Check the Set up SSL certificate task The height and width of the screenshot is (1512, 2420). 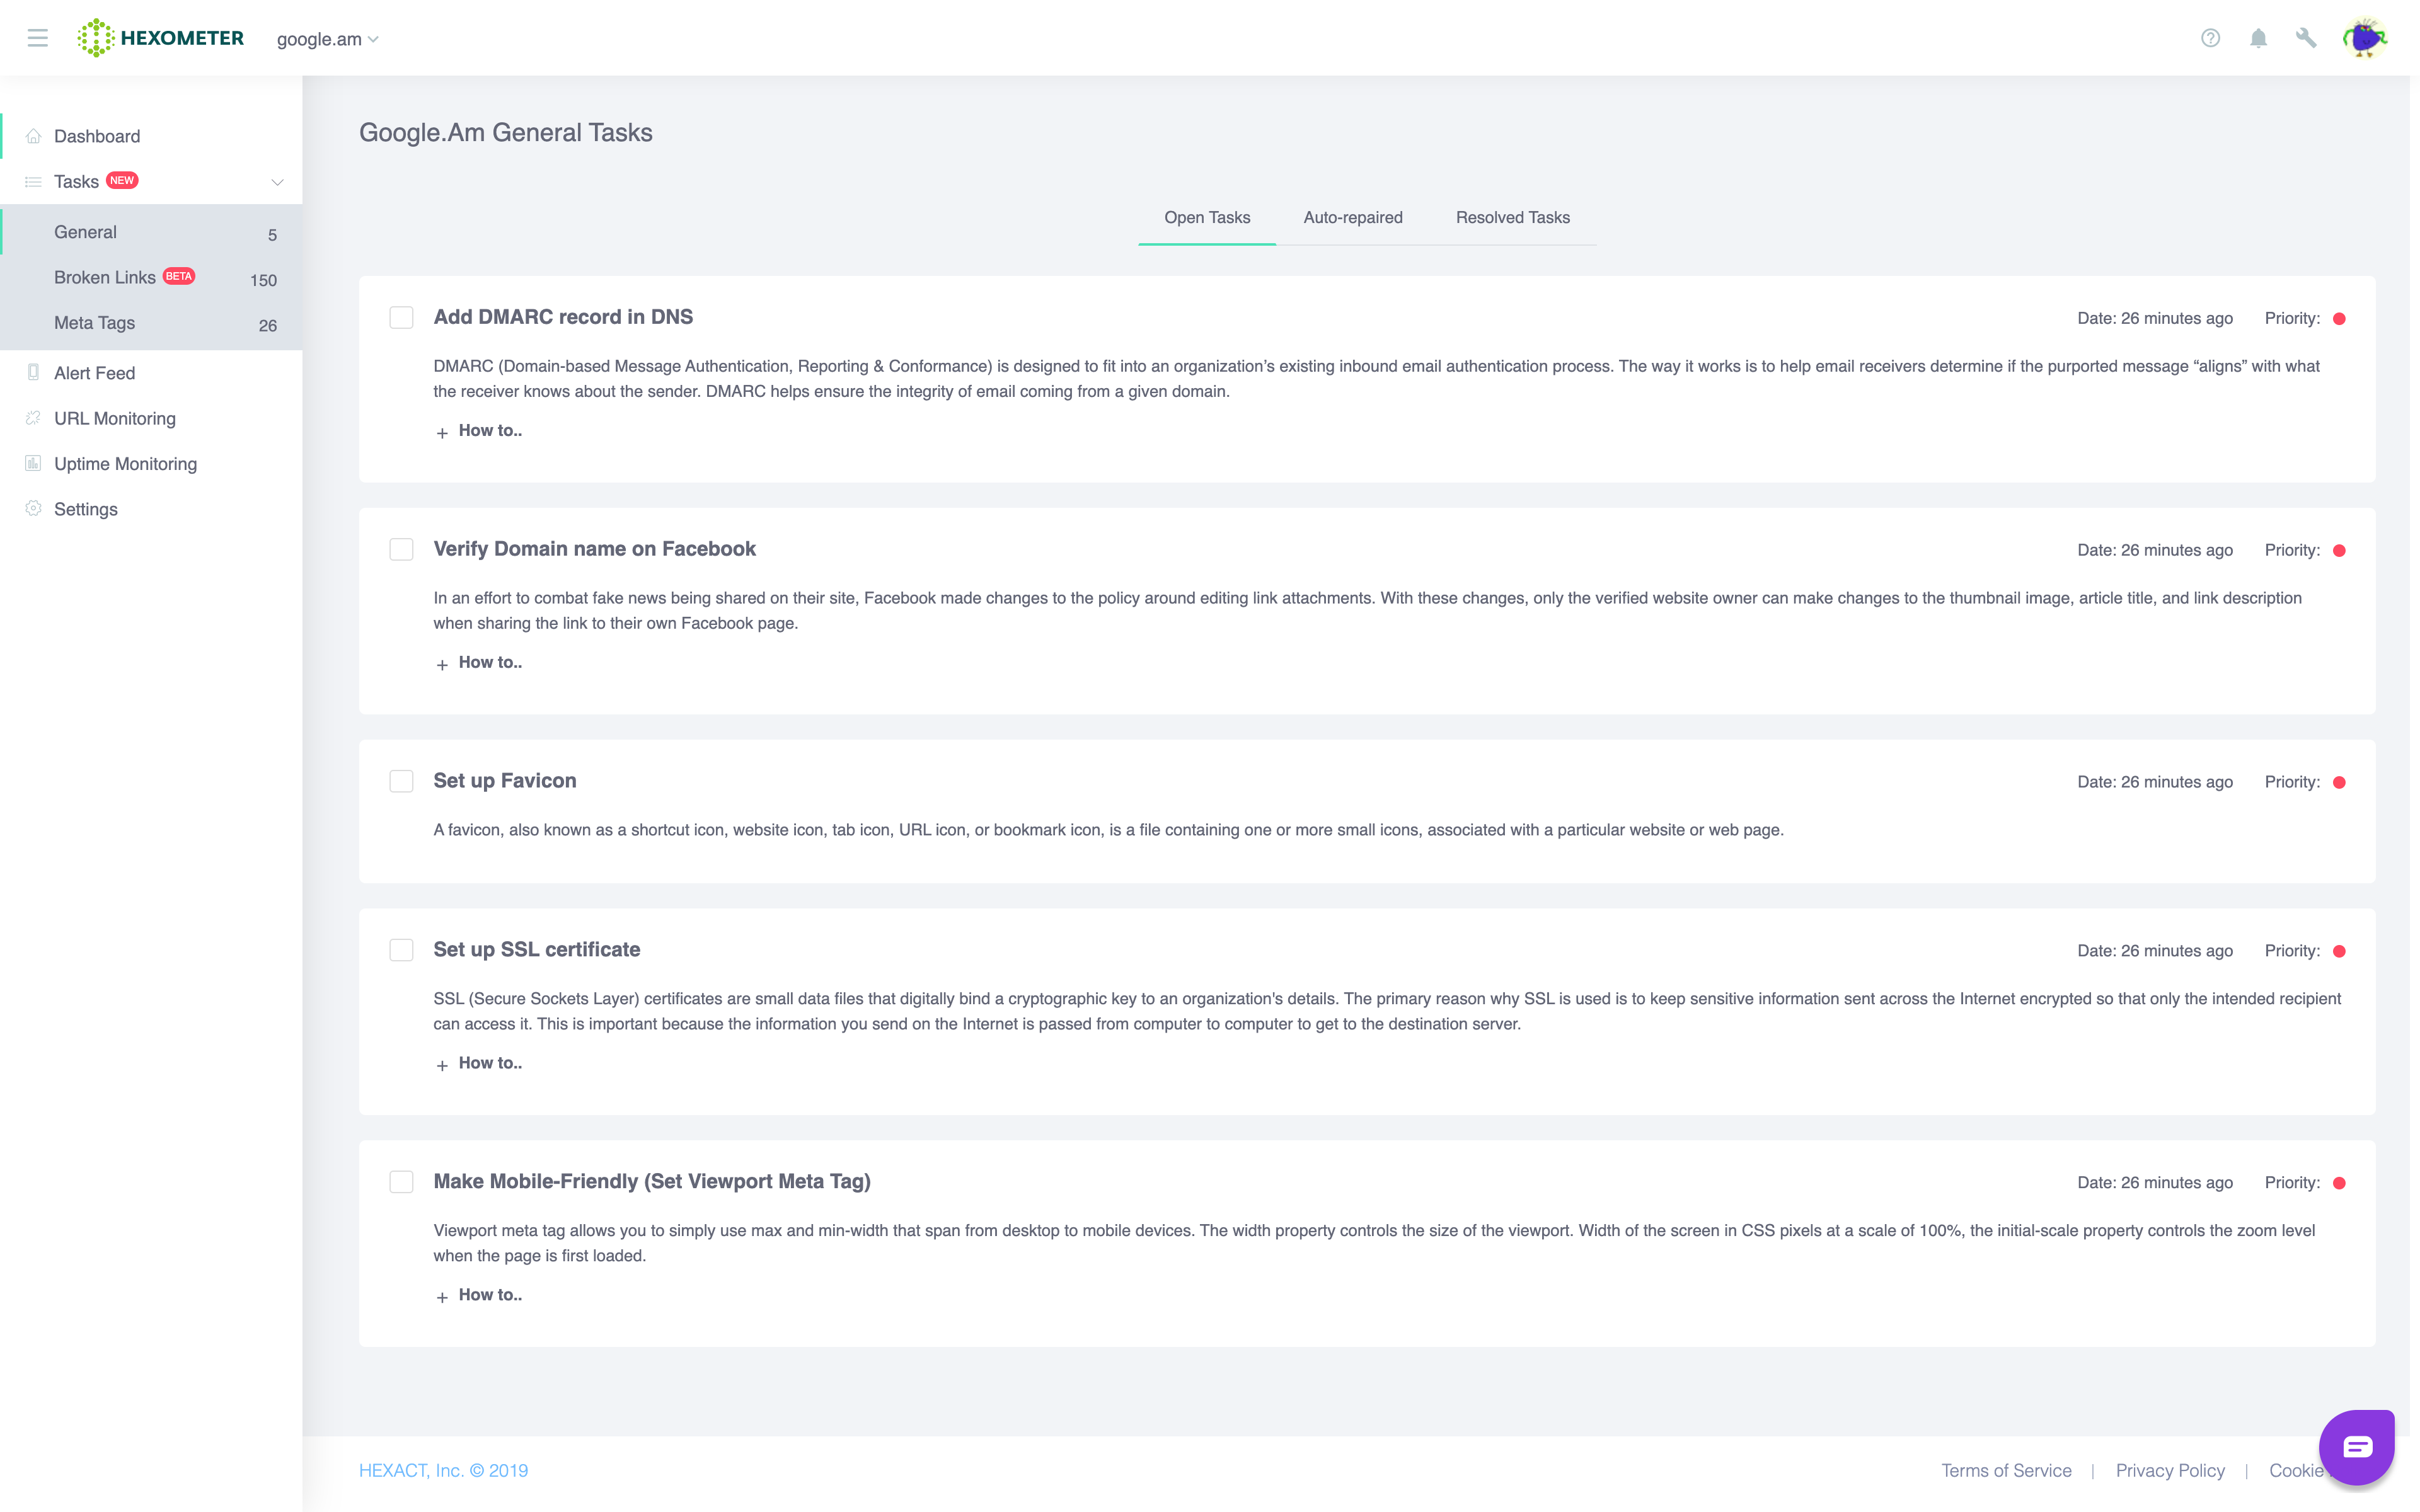pyautogui.click(x=401, y=950)
